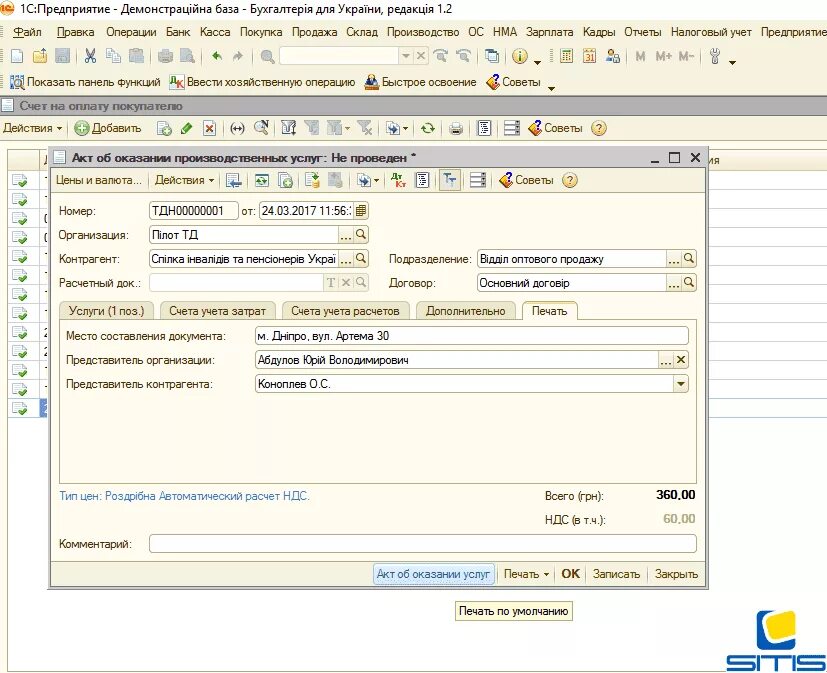The width and height of the screenshot is (827, 673).
Task: Open Действия dropdown in the invoice list toolbar
Action: (x=33, y=128)
